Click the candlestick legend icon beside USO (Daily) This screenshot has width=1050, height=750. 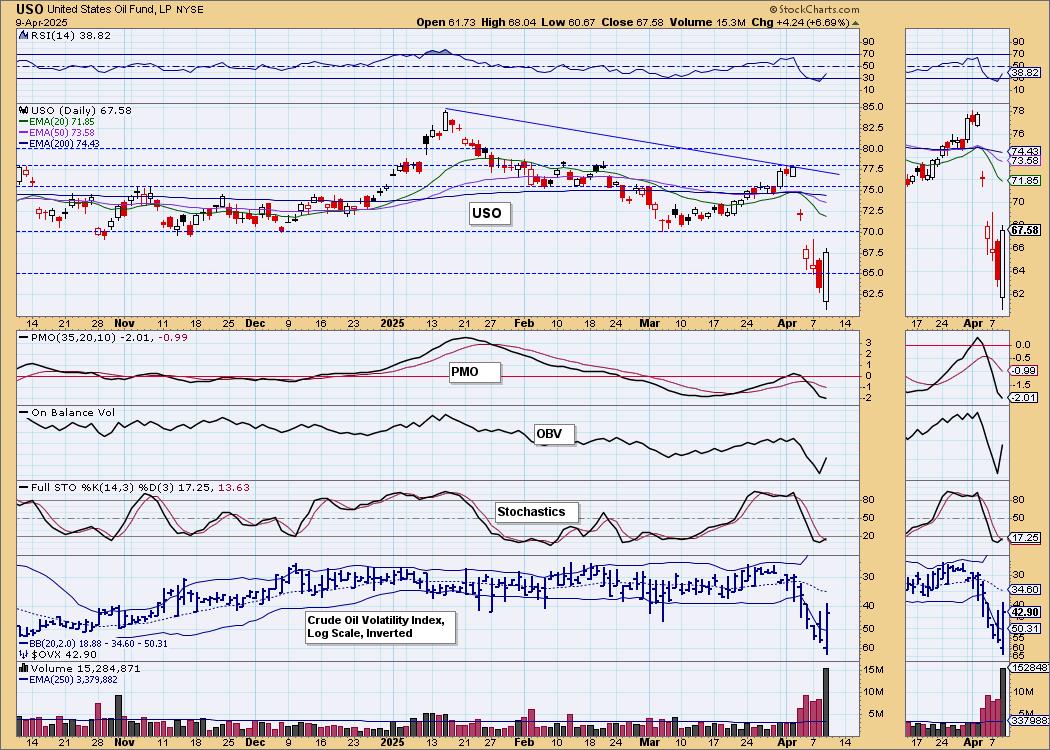coord(23,110)
